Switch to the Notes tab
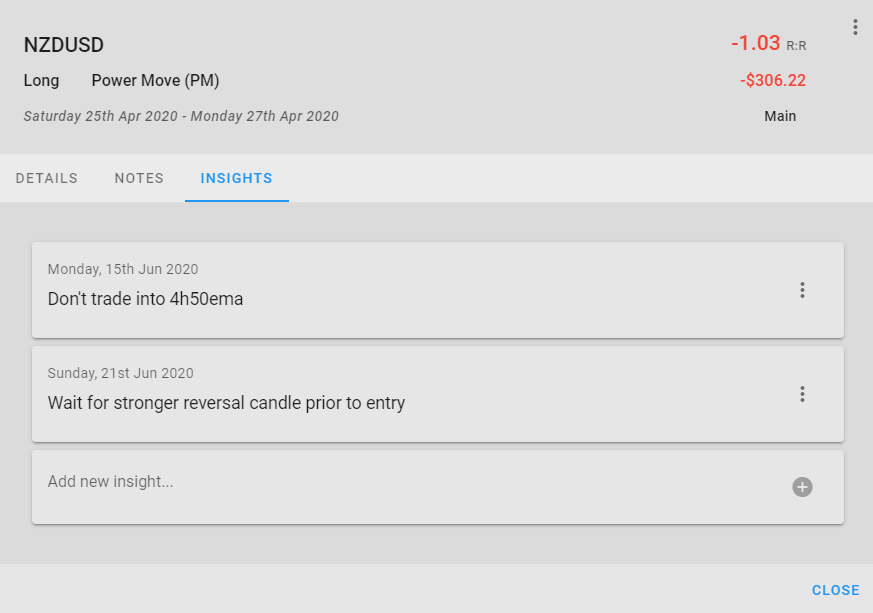The height and width of the screenshot is (613, 873). point(139,178)
